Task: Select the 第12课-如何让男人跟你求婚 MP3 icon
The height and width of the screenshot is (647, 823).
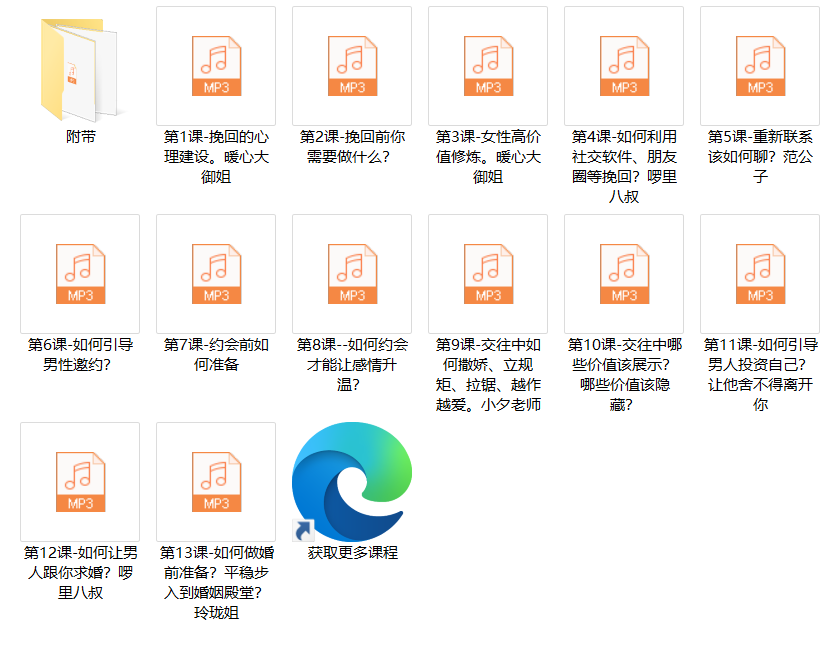Action: click(x=80, y=482)
